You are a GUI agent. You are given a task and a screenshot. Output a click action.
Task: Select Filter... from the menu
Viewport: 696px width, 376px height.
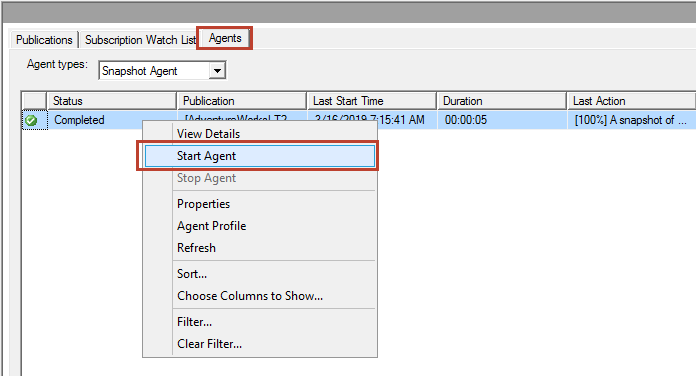[x=194, y=322]
